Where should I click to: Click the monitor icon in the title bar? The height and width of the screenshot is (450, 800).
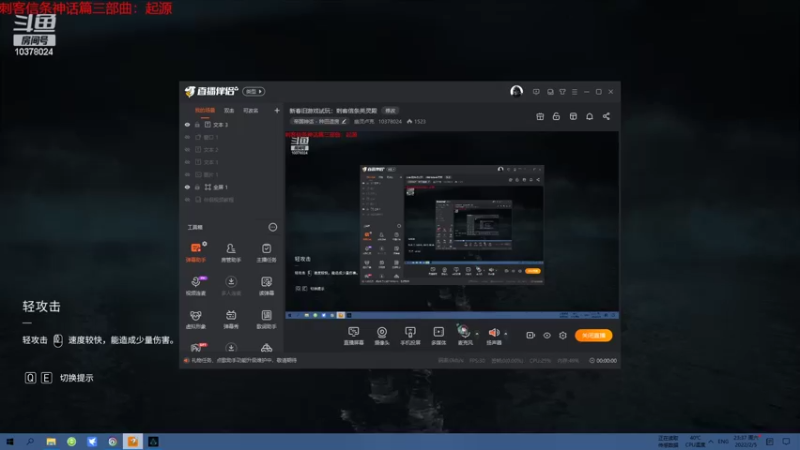pos(550,92)
